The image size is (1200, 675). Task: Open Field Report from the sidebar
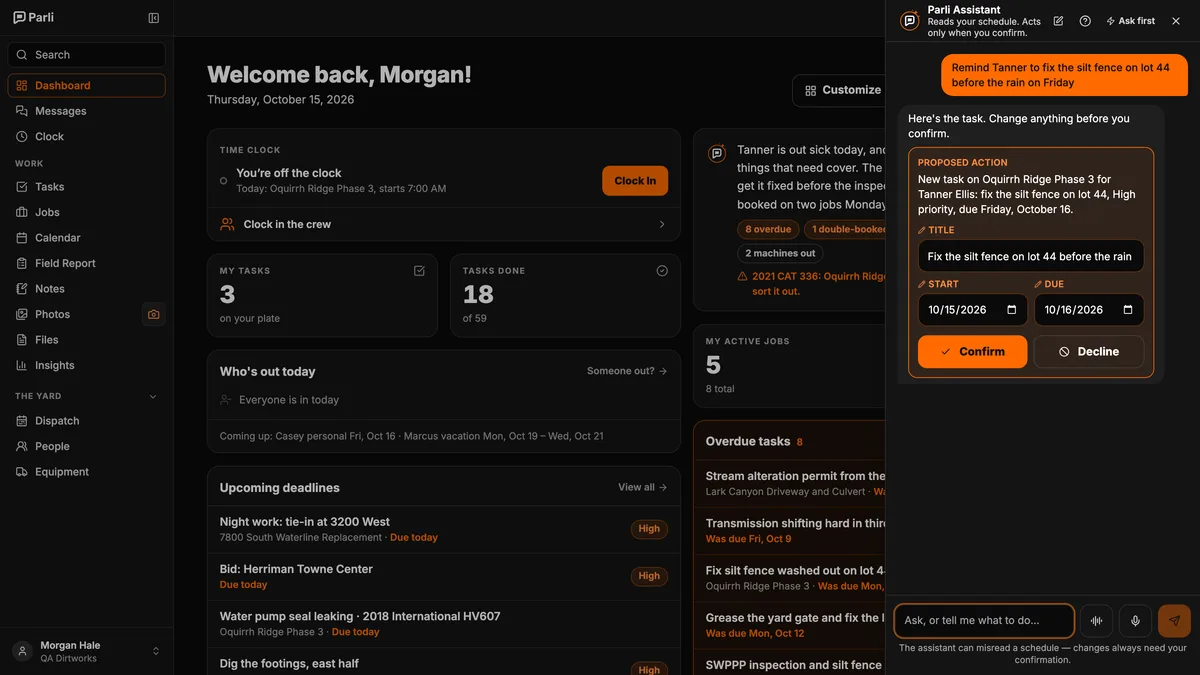click(87, 264)
